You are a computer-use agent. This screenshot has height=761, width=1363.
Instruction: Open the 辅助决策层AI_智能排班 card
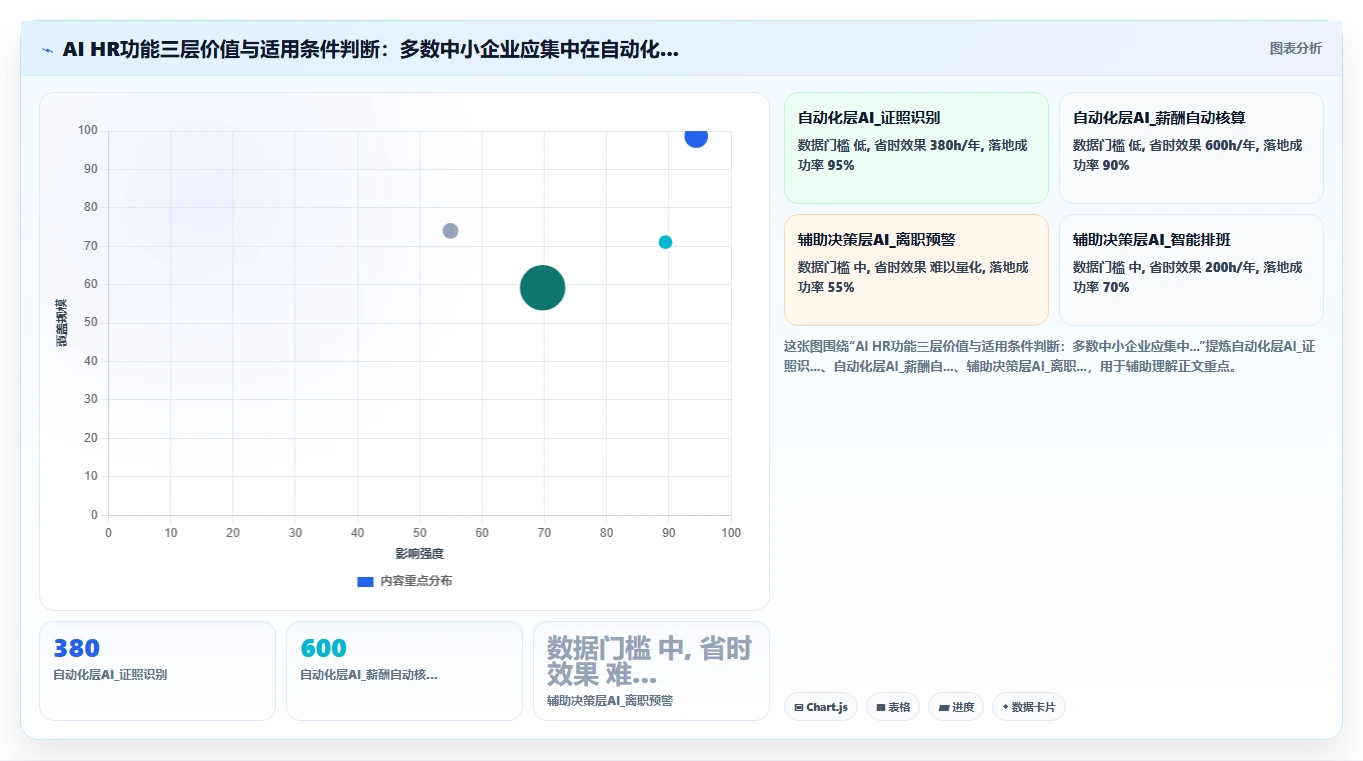point(1191,270)
